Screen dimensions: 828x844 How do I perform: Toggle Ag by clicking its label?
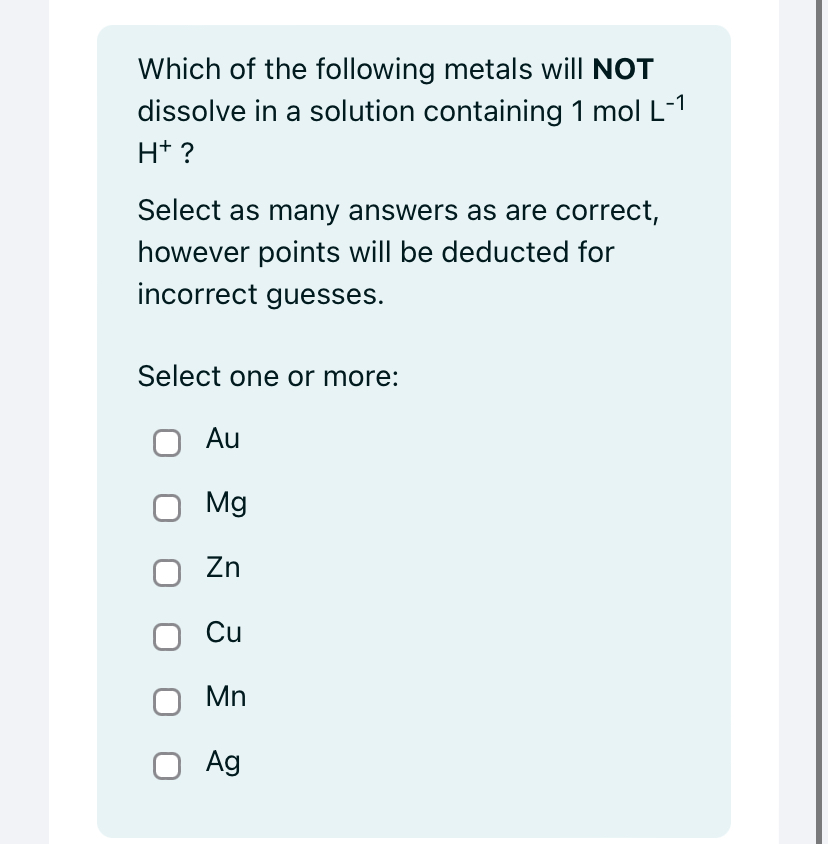[x=223, y=762]
